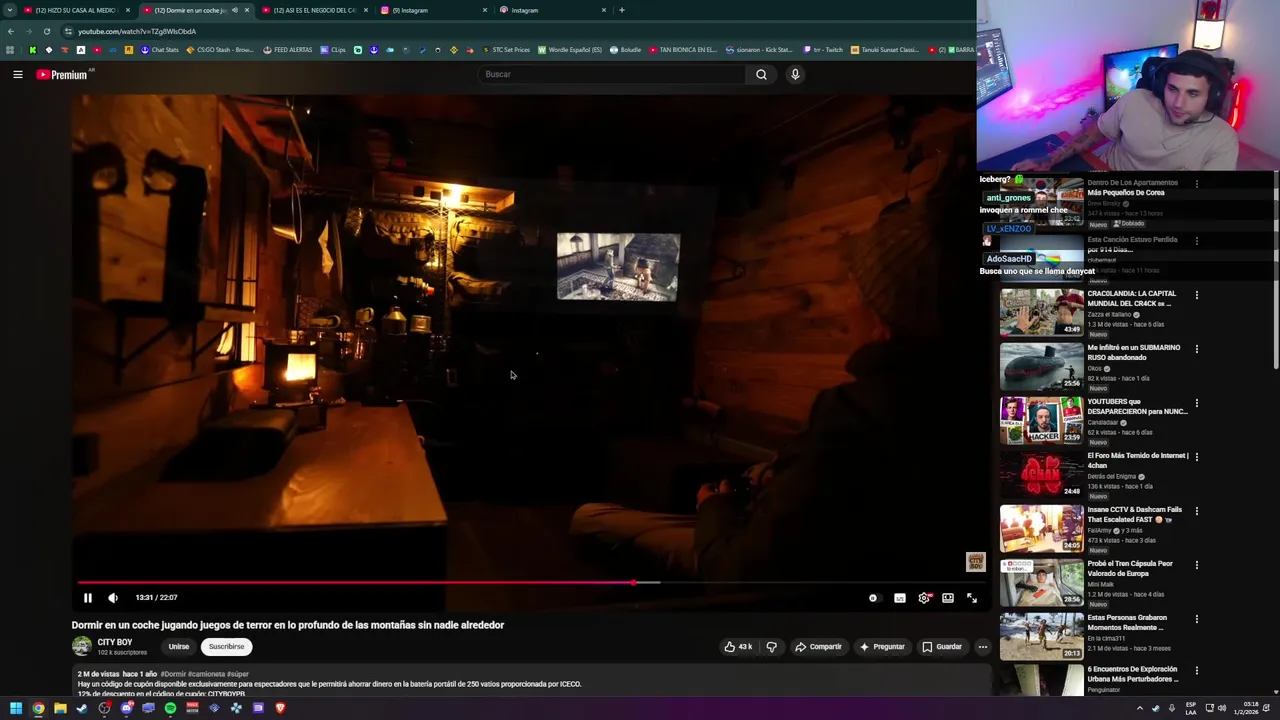Start voice search with the microphone icon

pyautogui.click(x=795, y=74)
